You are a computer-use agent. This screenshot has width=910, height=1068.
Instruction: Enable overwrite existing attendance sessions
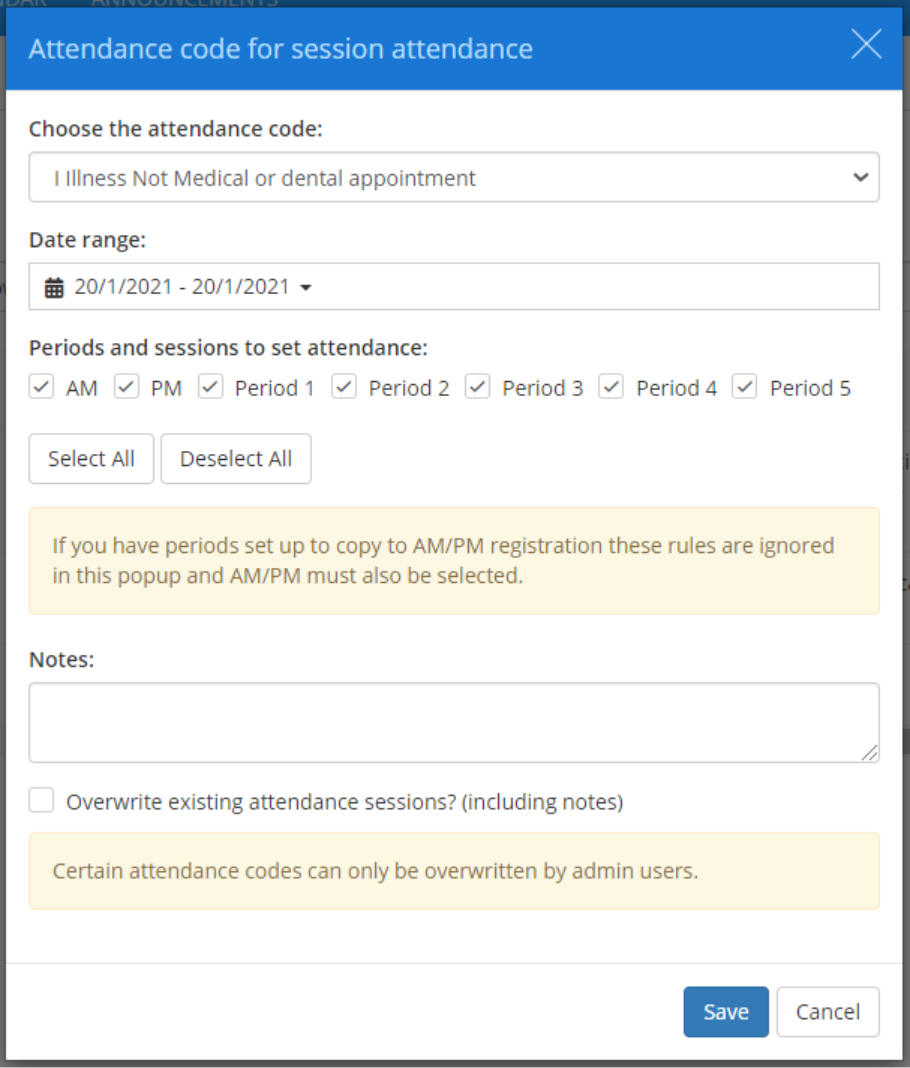pyautogui.click(x=41, y=800)
